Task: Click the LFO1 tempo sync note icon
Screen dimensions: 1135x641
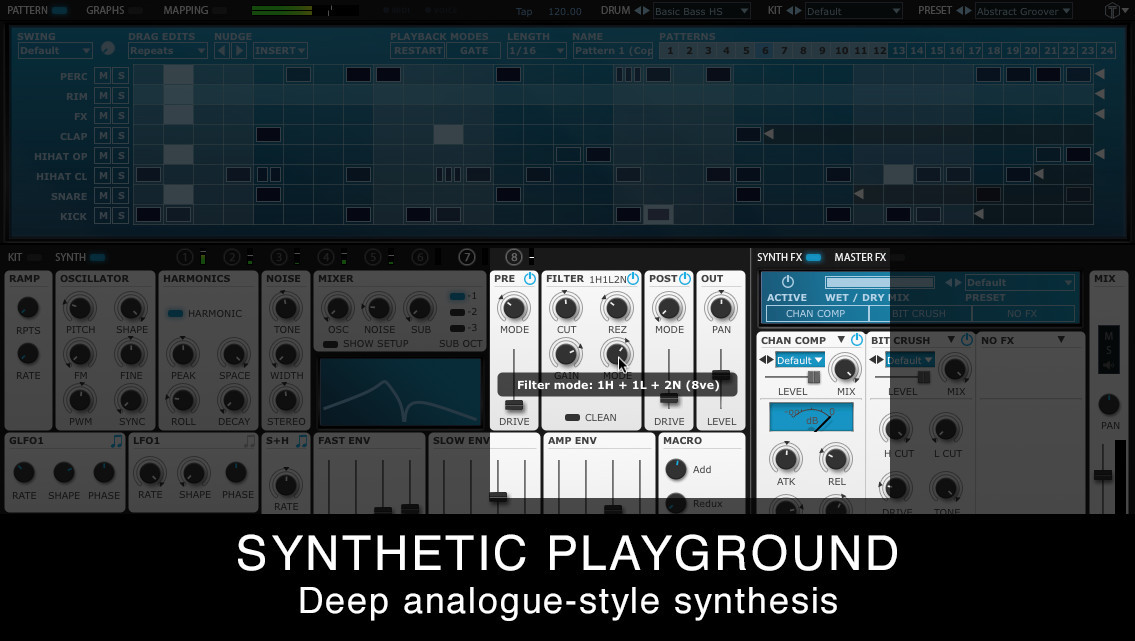Action: point(250,441)
